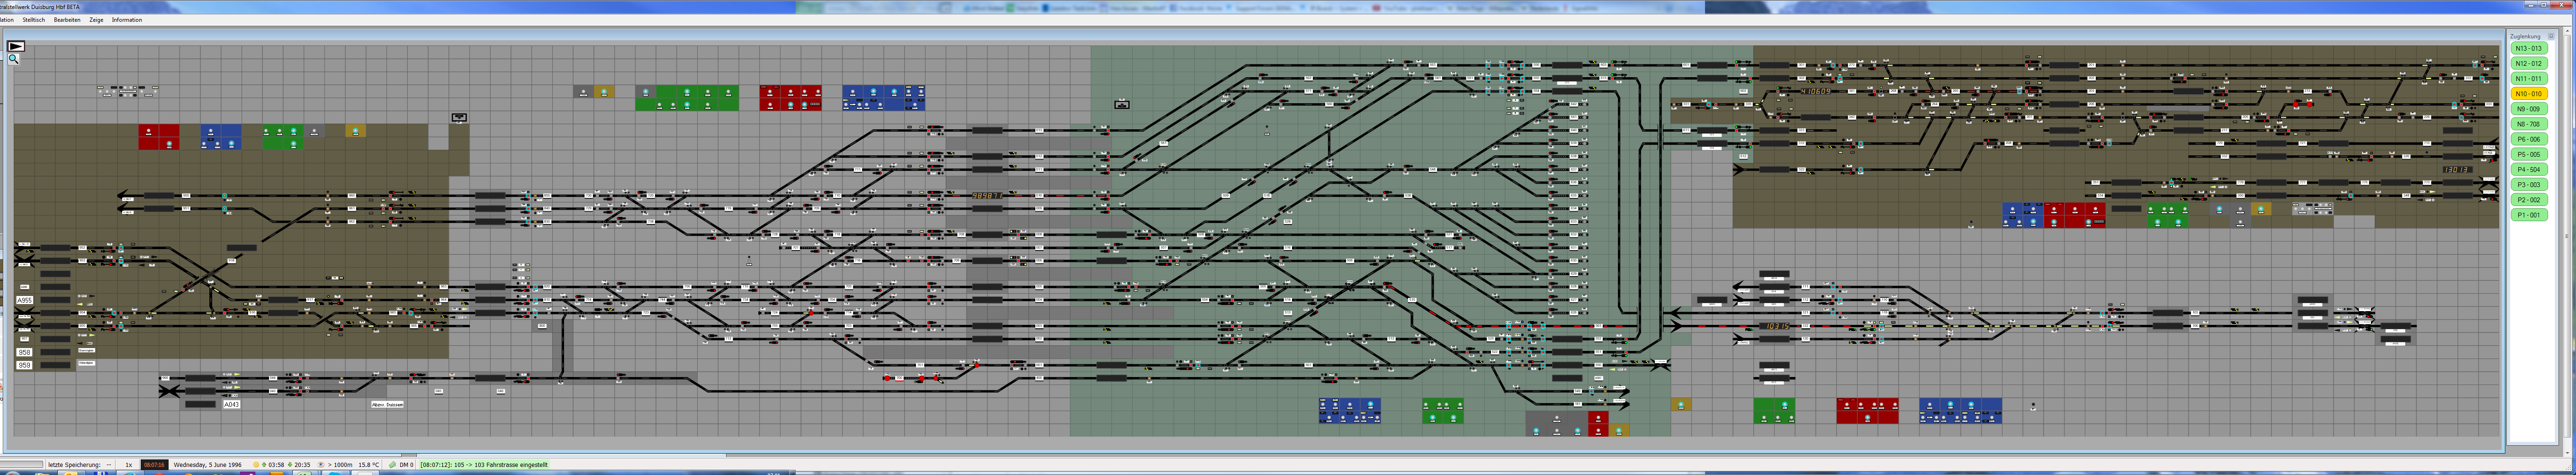Select route P2 - 002 in Zuglenkung
The image size is (2576, 475).
(x=2529, y=200)
